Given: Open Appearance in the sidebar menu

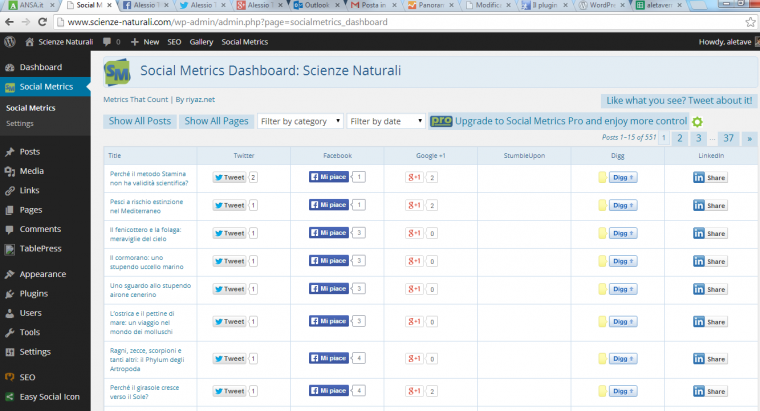Looking at the screenshot, I should tap(43, 274).
